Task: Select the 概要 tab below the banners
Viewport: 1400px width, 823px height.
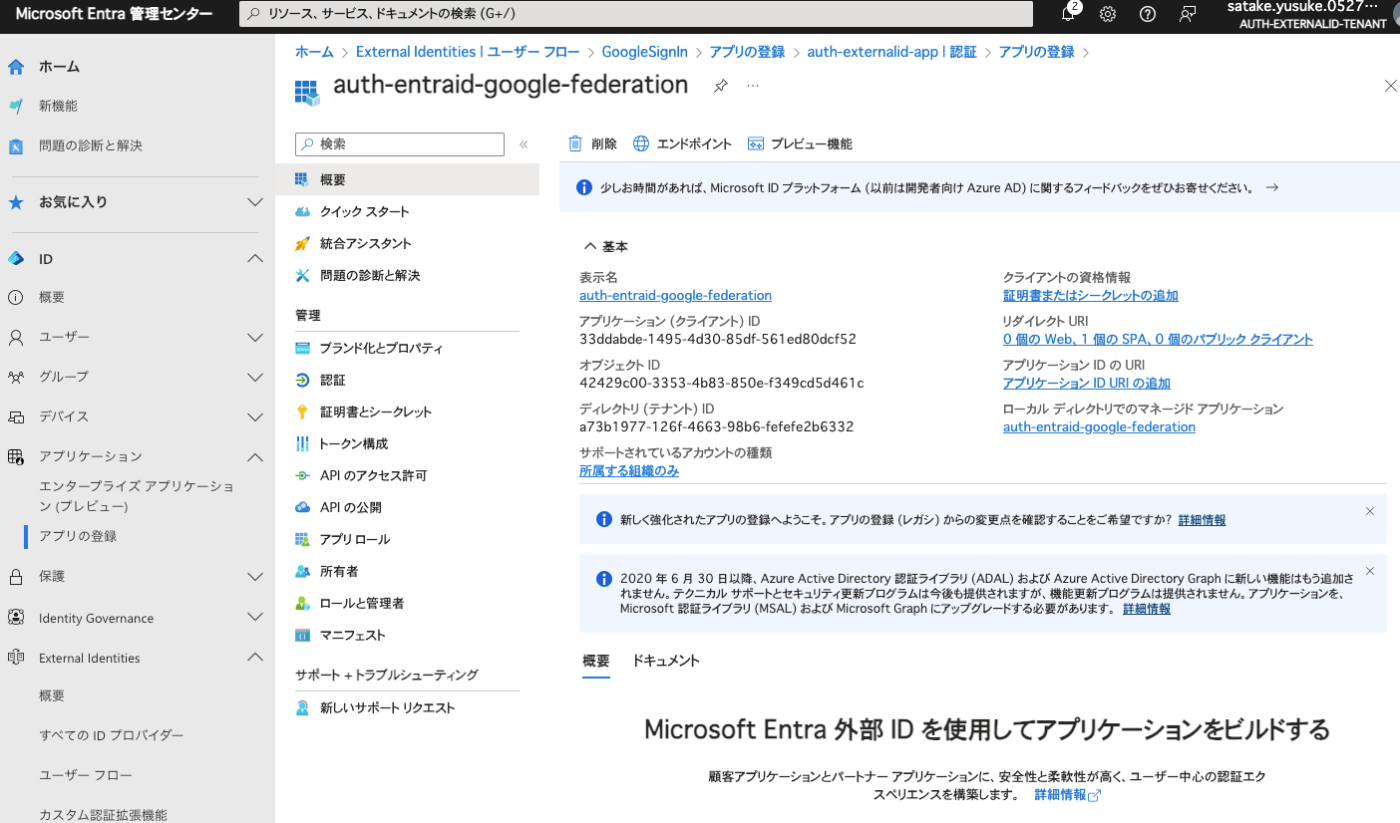Action: click(596, 661)
